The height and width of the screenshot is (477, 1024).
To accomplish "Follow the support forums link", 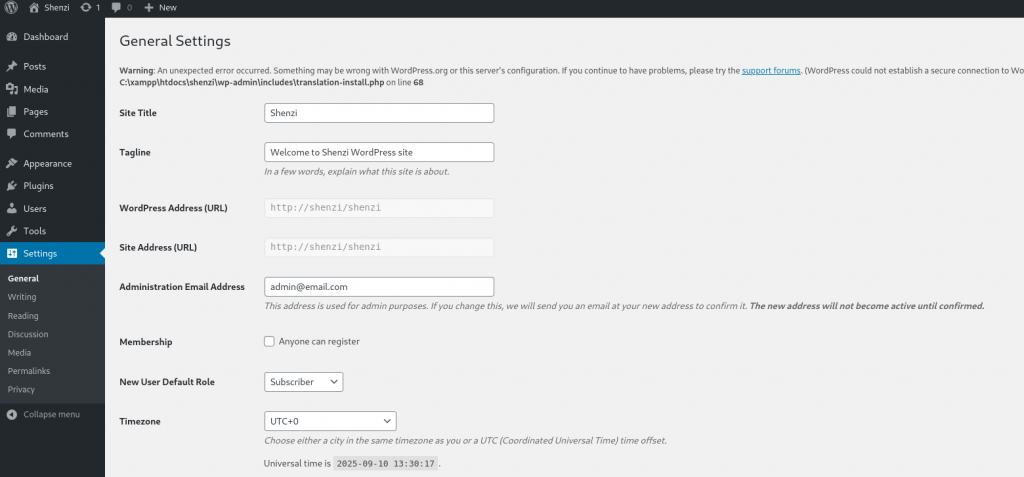I will [x=771, y=71].
